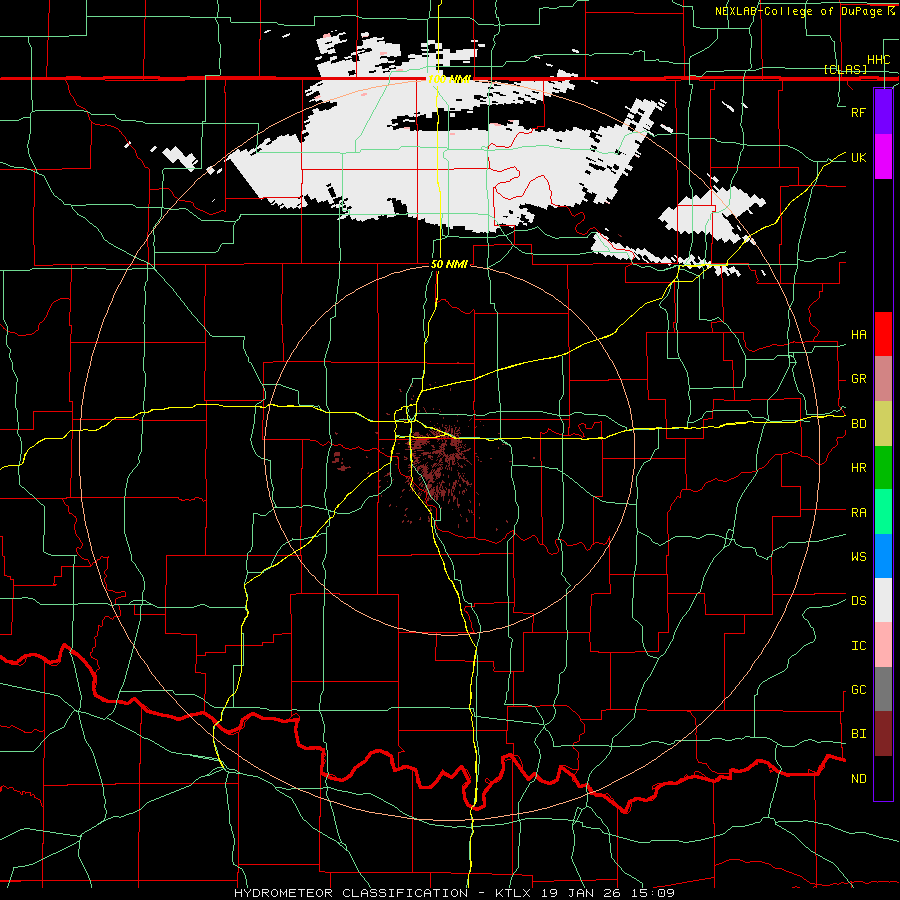
Task: Select the BD legend label
Action: [858, 424]
